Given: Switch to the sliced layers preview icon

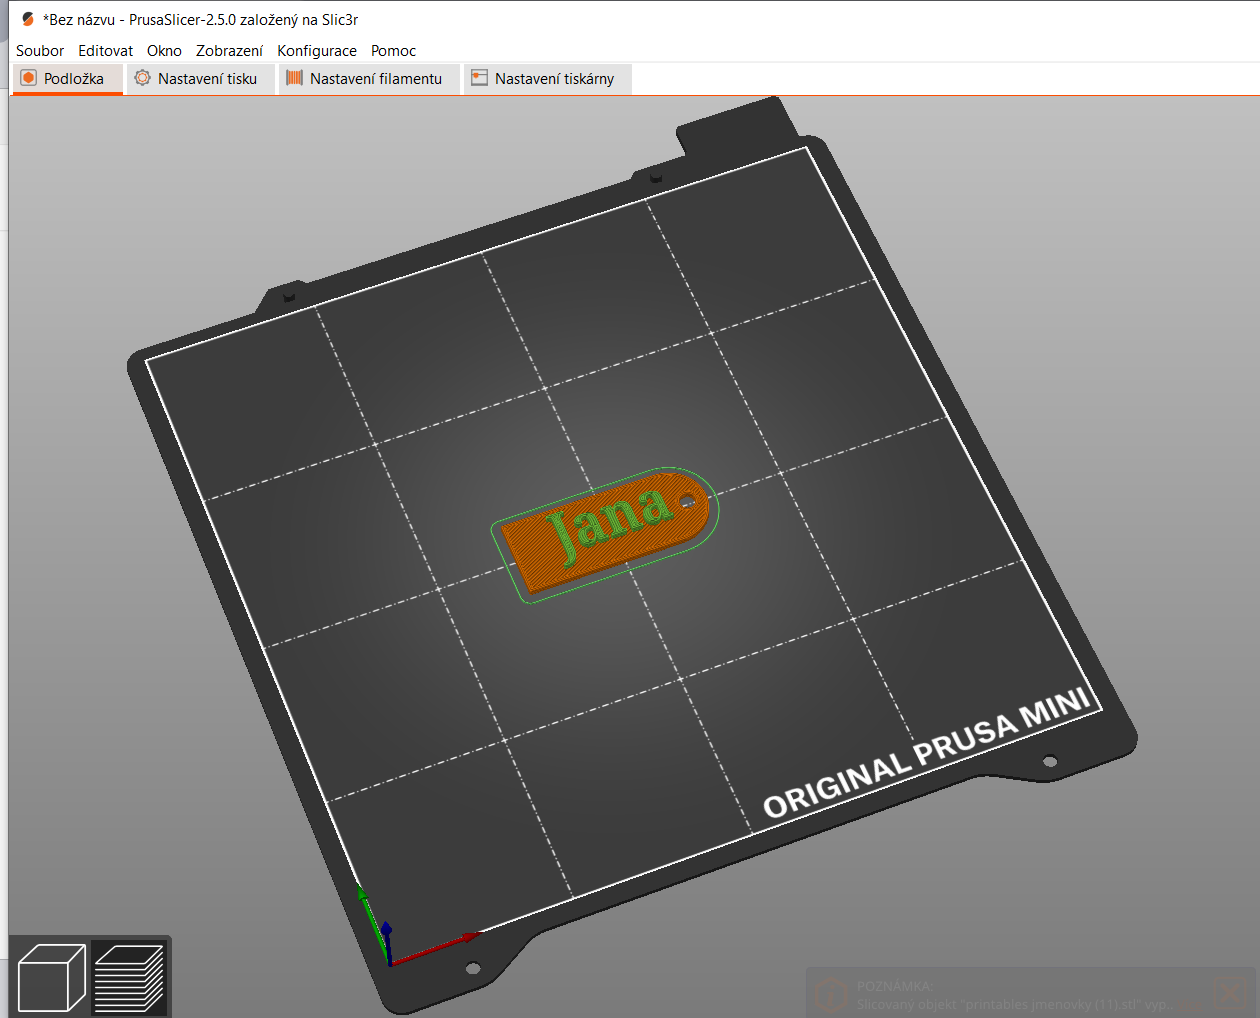Looking at the screenshot, I should (129, 977).
